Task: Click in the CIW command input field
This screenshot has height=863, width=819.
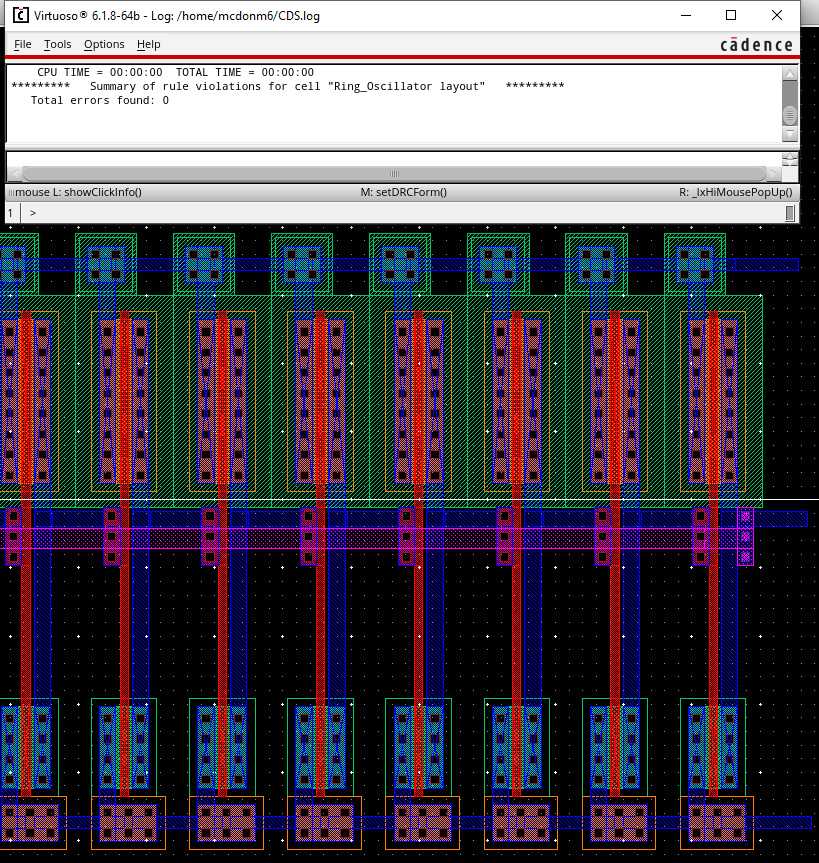Action: pos(400,213)
